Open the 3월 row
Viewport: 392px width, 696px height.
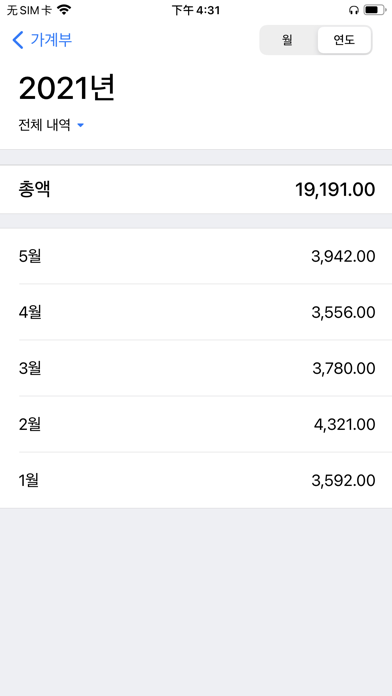[x=196, y=368]
